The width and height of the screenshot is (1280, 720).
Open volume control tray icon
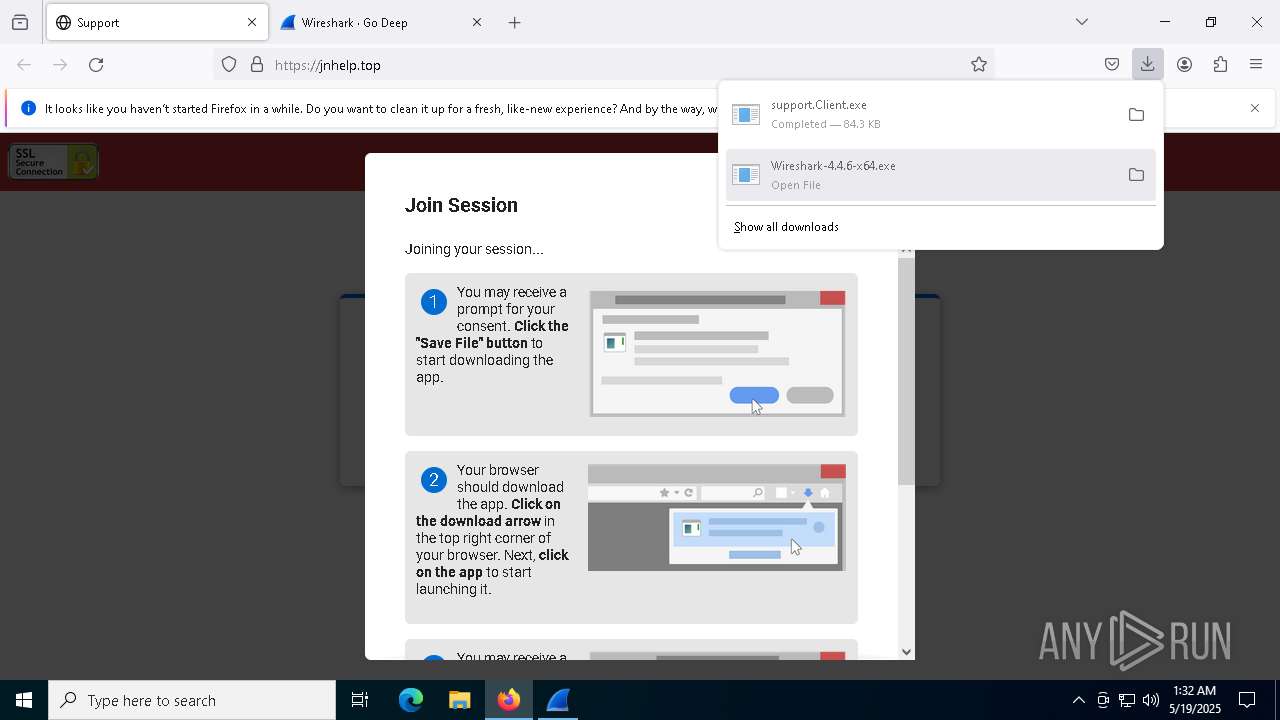[1151, 700]
